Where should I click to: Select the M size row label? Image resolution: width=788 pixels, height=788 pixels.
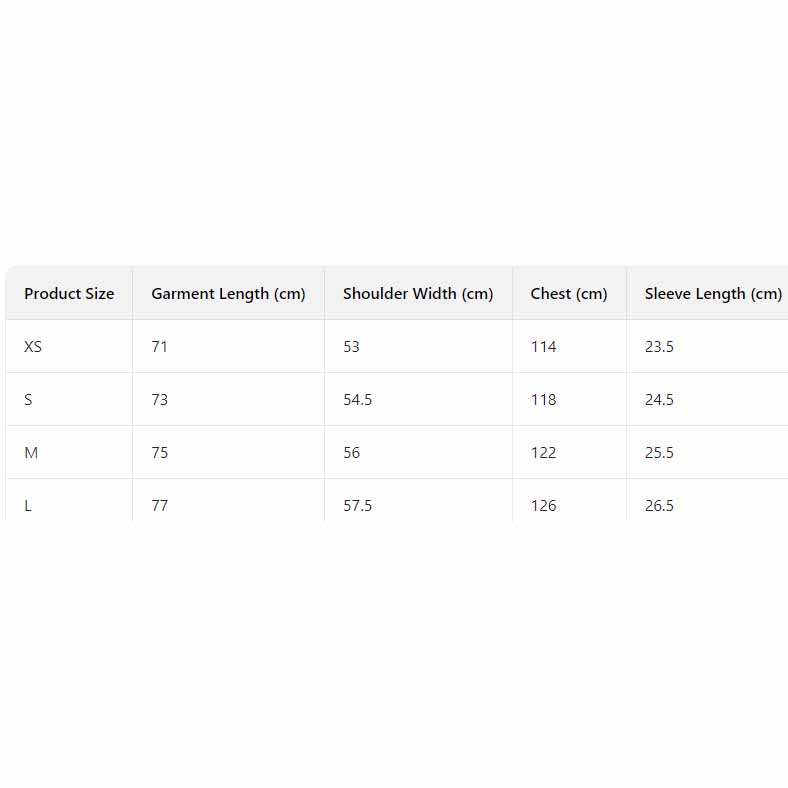tap(31, 453)
